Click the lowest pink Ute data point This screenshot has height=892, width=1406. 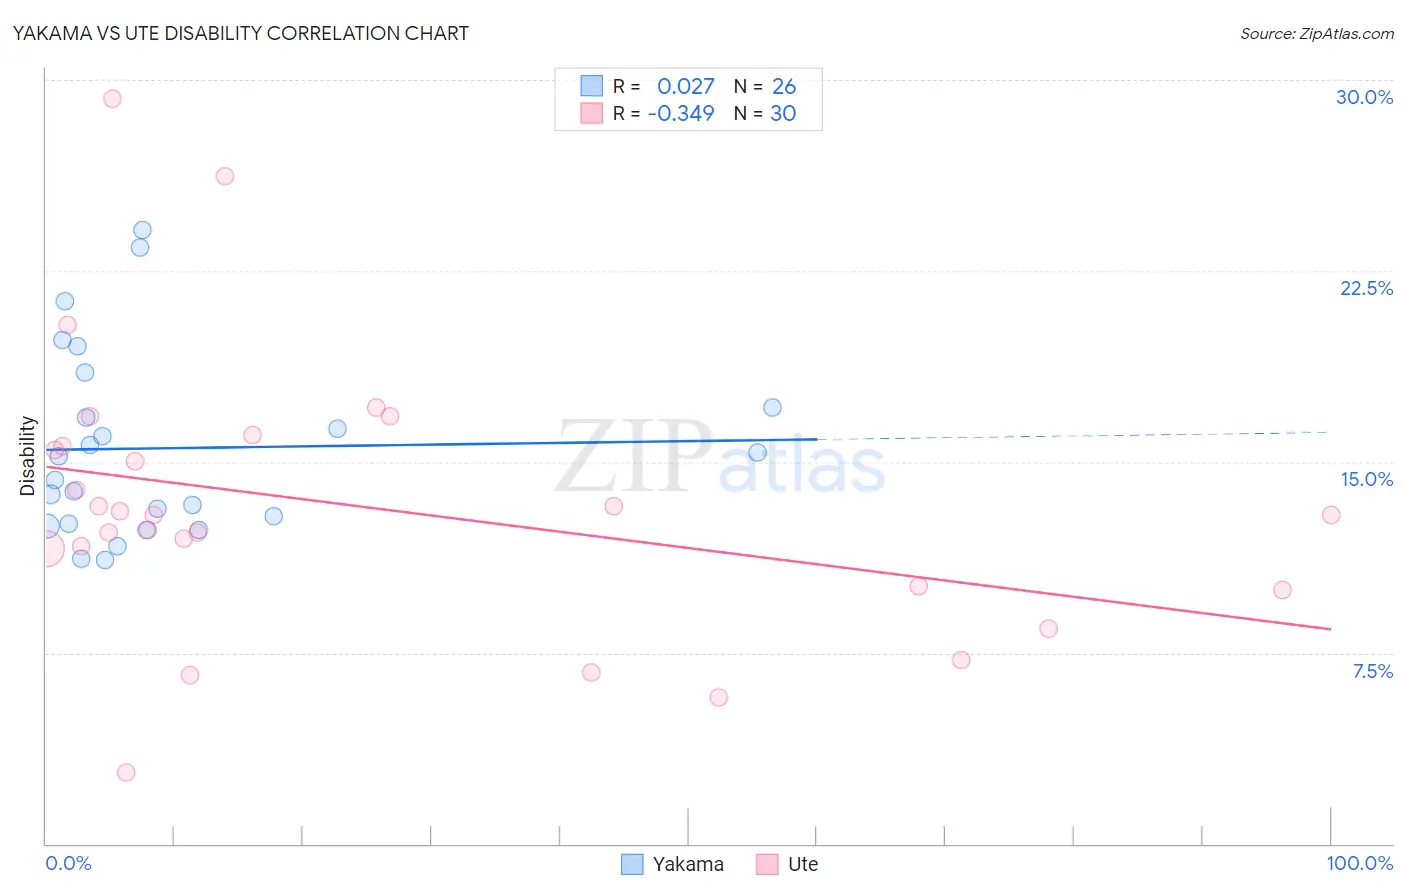coord(126,772)
